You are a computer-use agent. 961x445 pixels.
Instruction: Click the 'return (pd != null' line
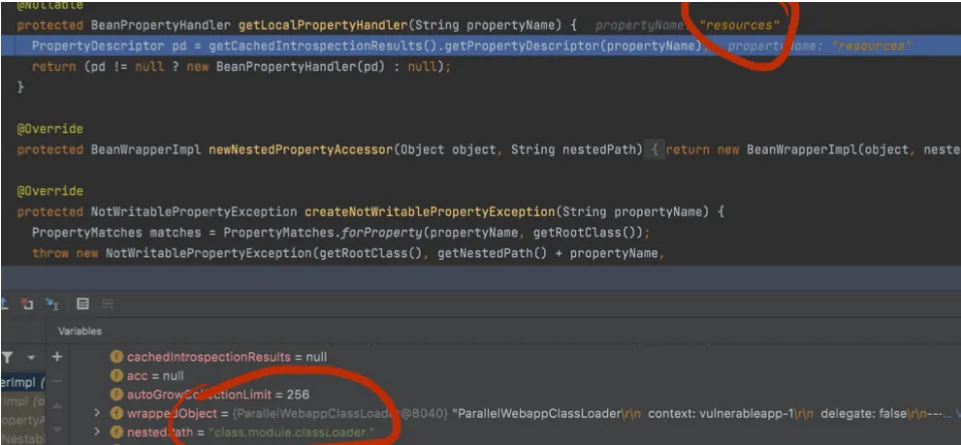[x=241, y=67]
